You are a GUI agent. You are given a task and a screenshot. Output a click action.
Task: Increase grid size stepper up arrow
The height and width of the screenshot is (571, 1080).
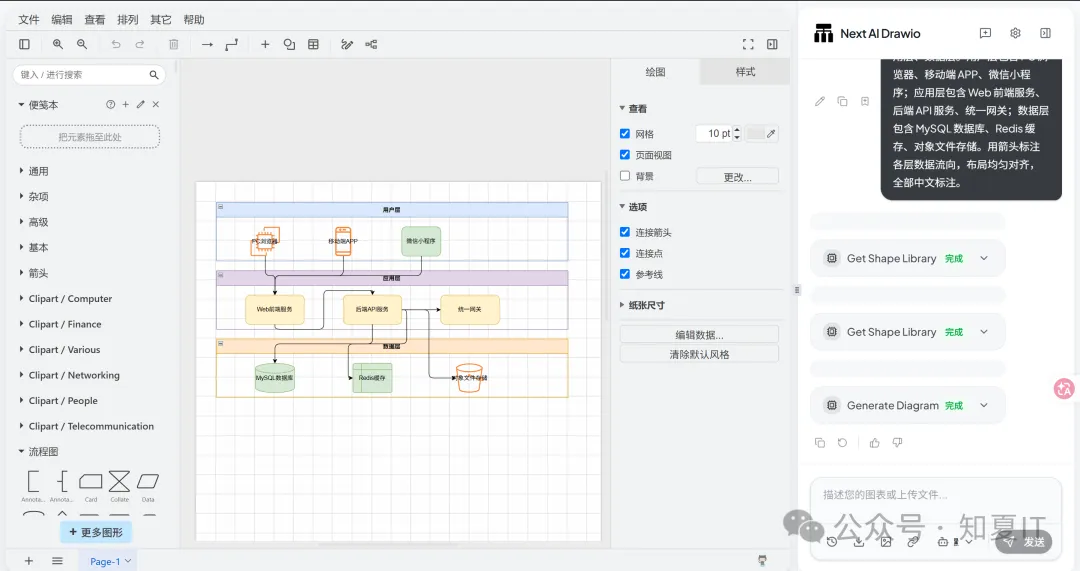(737, 129)
